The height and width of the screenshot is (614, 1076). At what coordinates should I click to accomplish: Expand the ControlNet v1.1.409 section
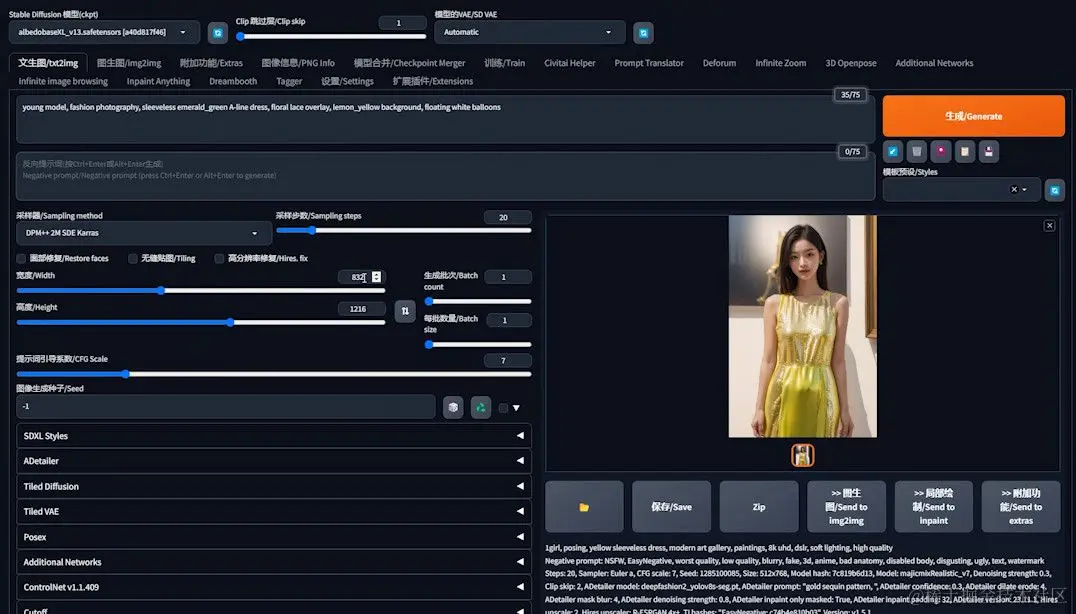click(x=274, y=587)
